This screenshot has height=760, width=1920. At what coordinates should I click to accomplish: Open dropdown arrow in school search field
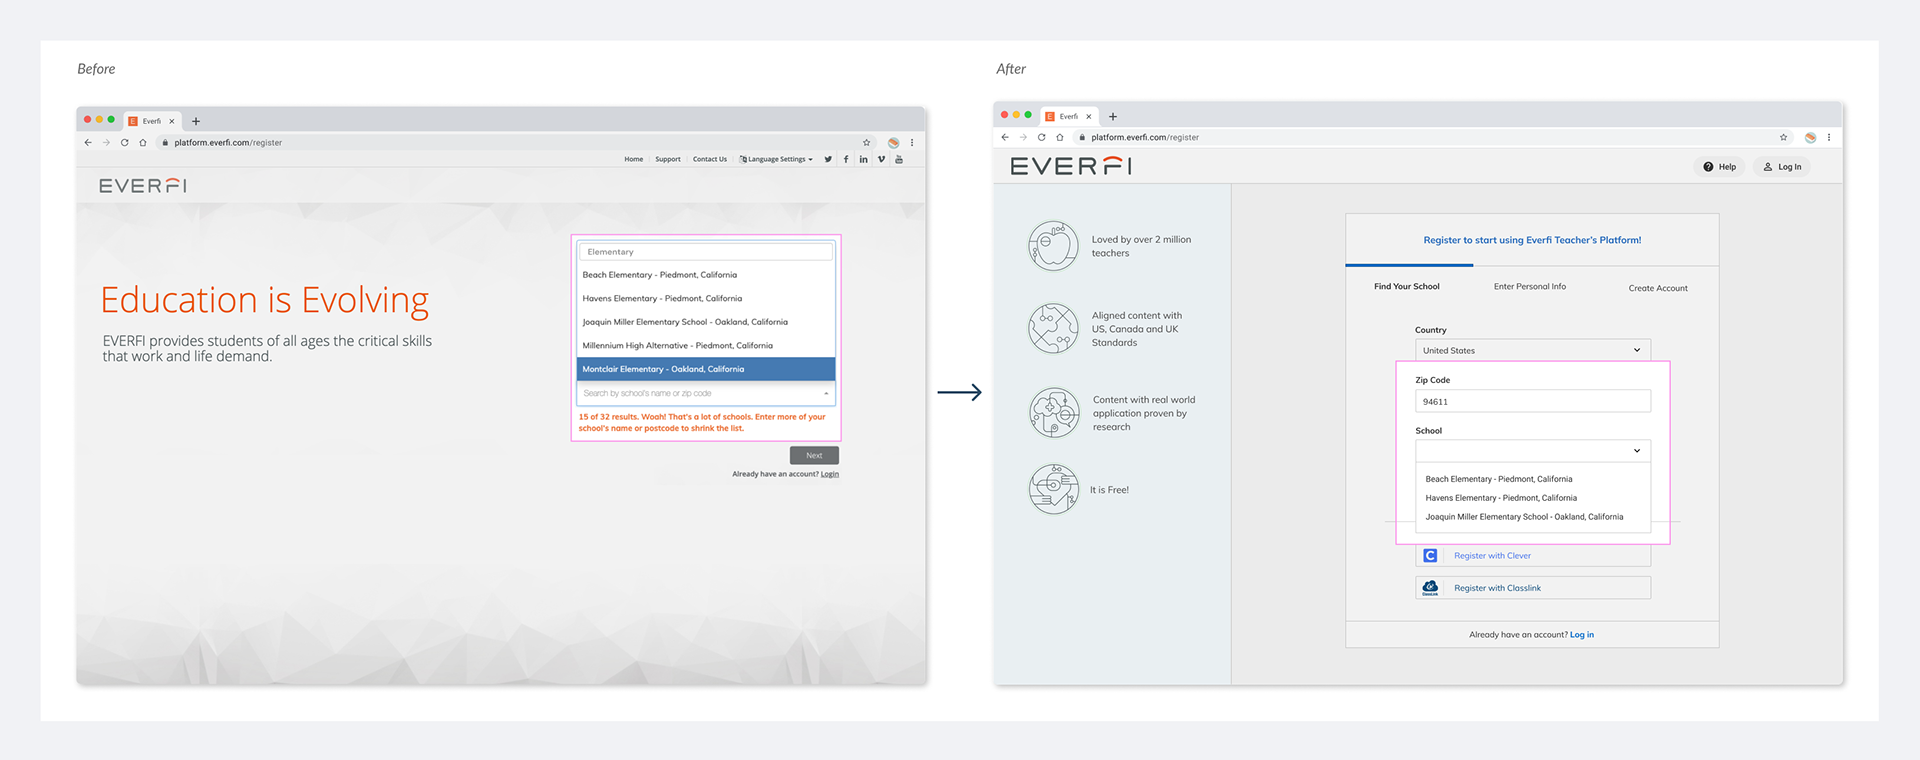click(x=826, y=394)
